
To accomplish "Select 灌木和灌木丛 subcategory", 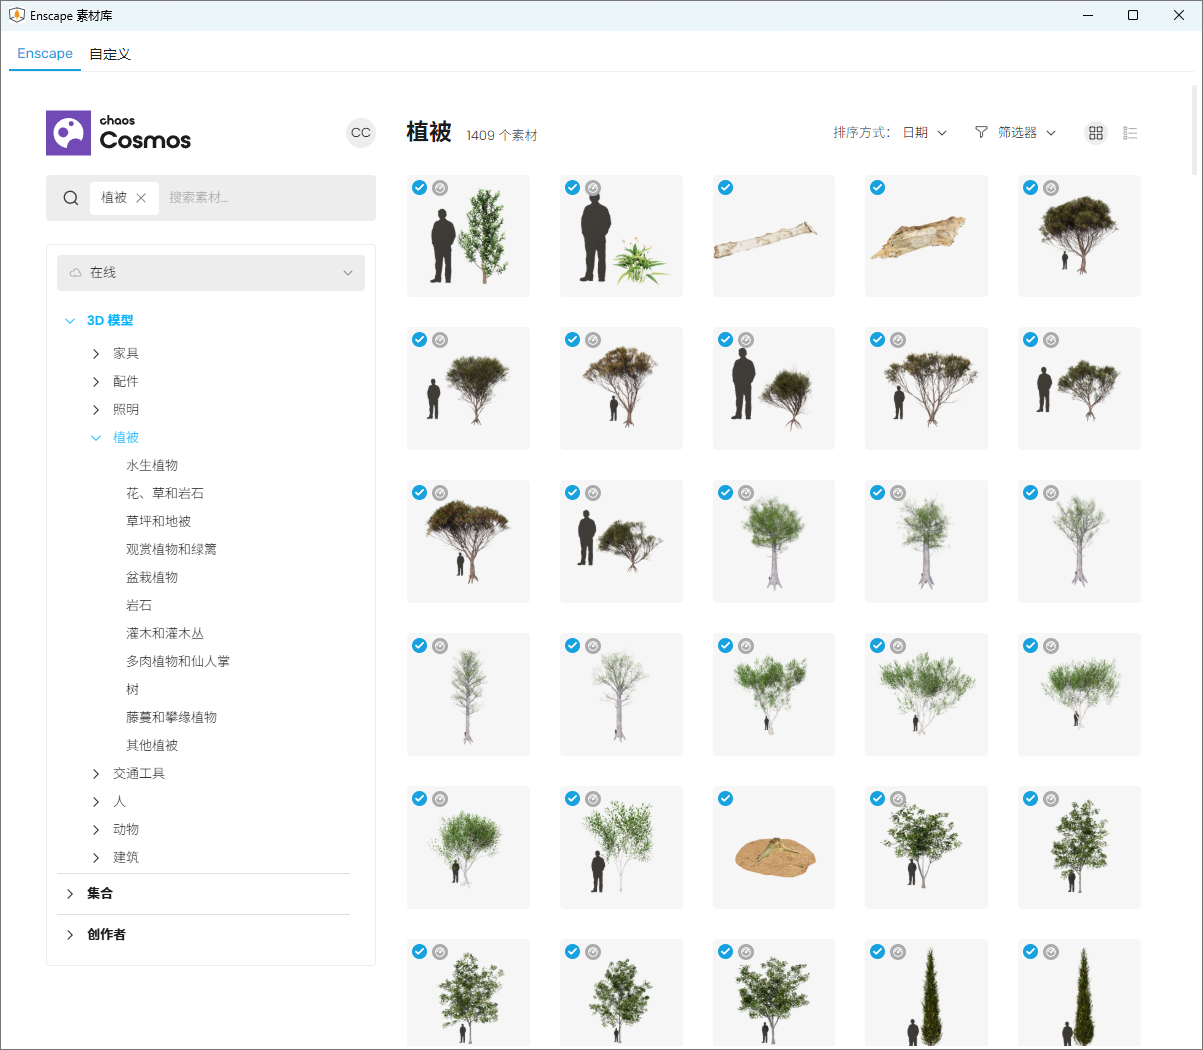I will point(165,634).
